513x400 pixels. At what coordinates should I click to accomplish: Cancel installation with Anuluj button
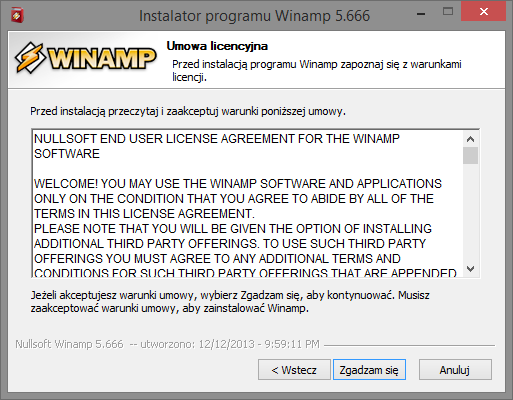[455, 370]
